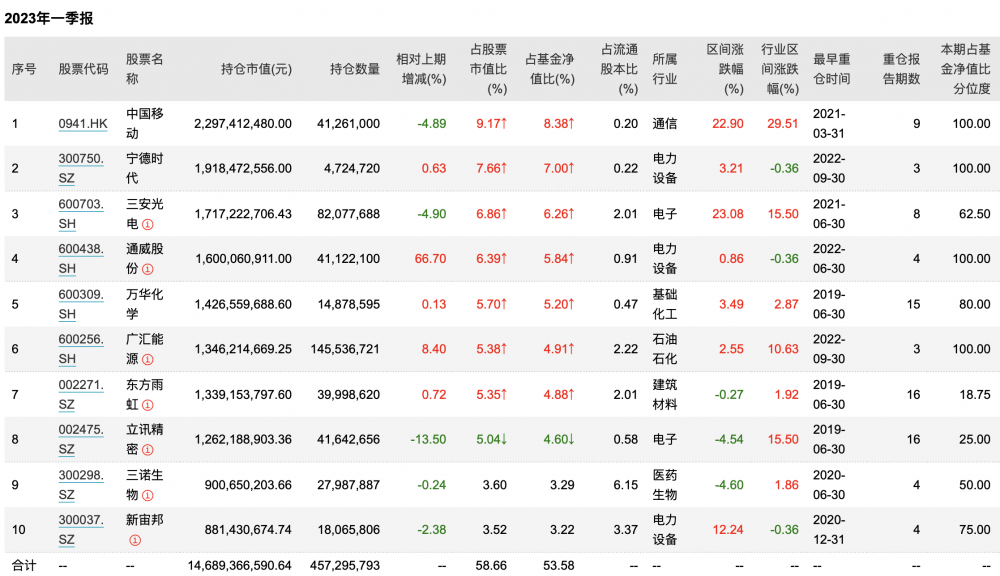The height and width of the screenshot is (576, 1000).
Task: Click the red info icon beside 三诺生物
Action: (x=147, y=496)
